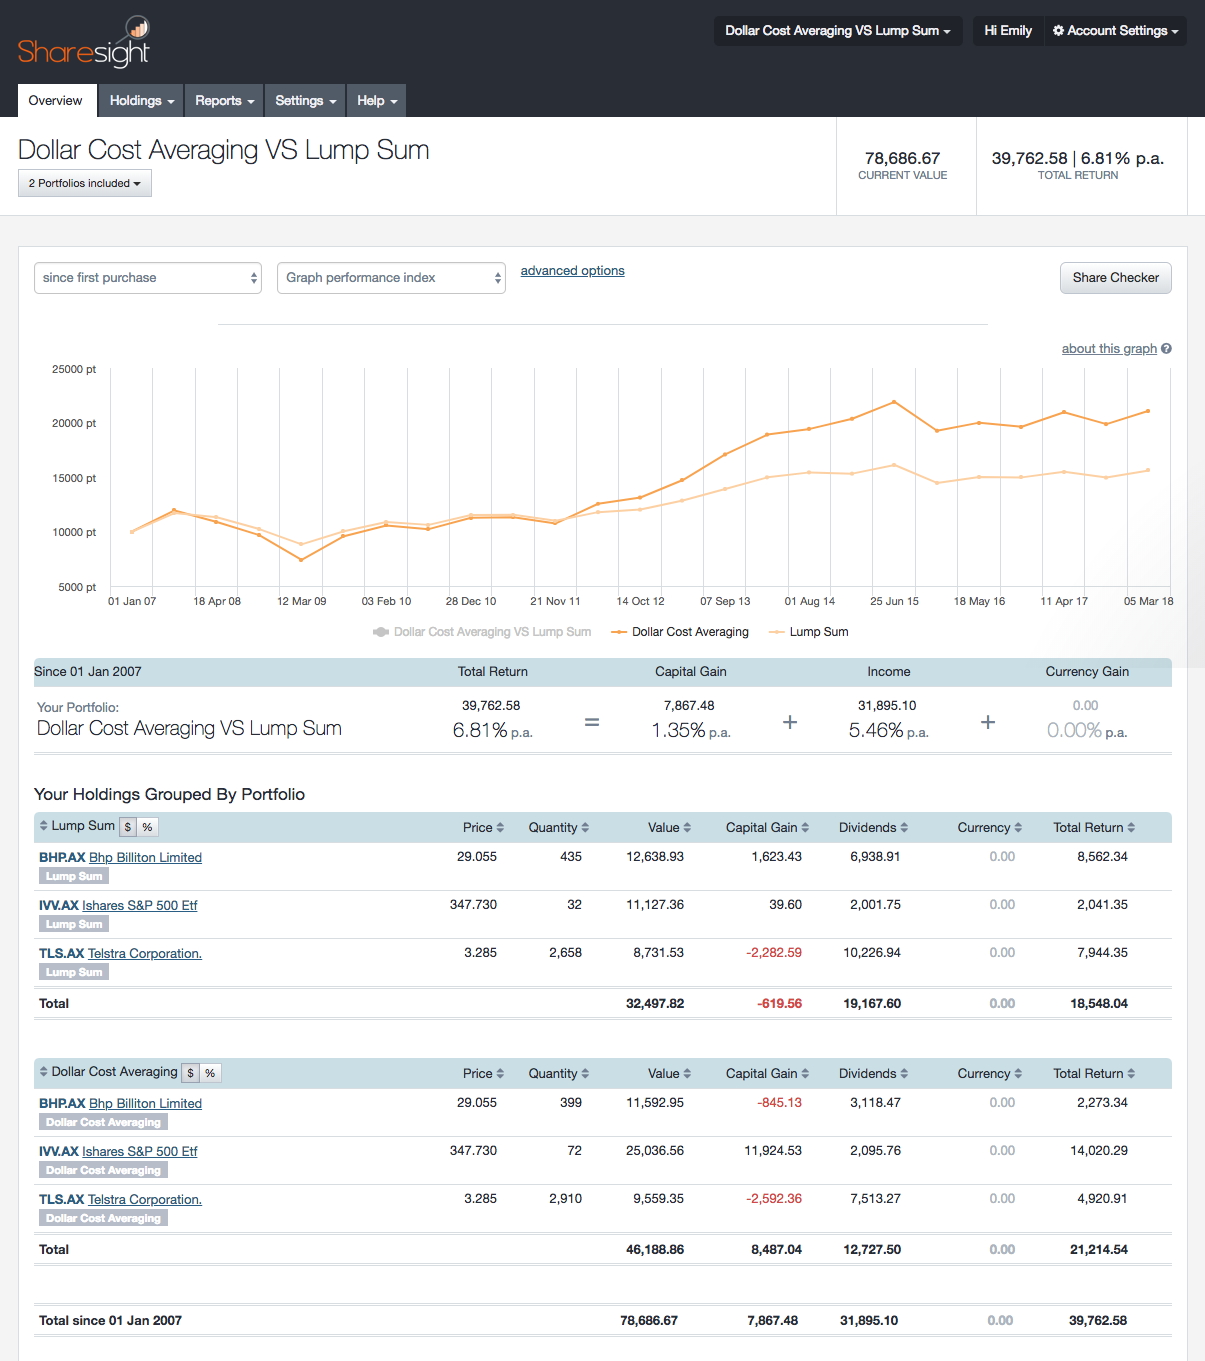
Task: Switch Dollar Cost Averaging table to dollar view
Action: [x=190, y=1073]
